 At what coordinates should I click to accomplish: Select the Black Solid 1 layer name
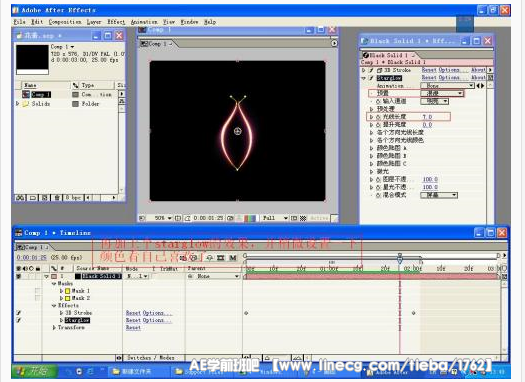(101, 277)
